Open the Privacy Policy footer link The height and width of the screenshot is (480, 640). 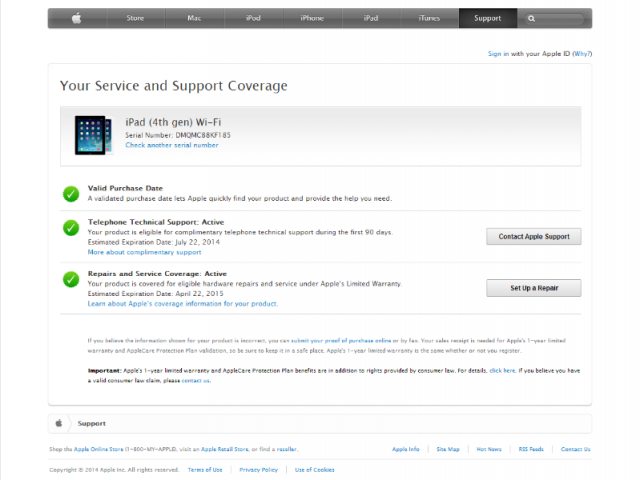click(x=258, y=468)
